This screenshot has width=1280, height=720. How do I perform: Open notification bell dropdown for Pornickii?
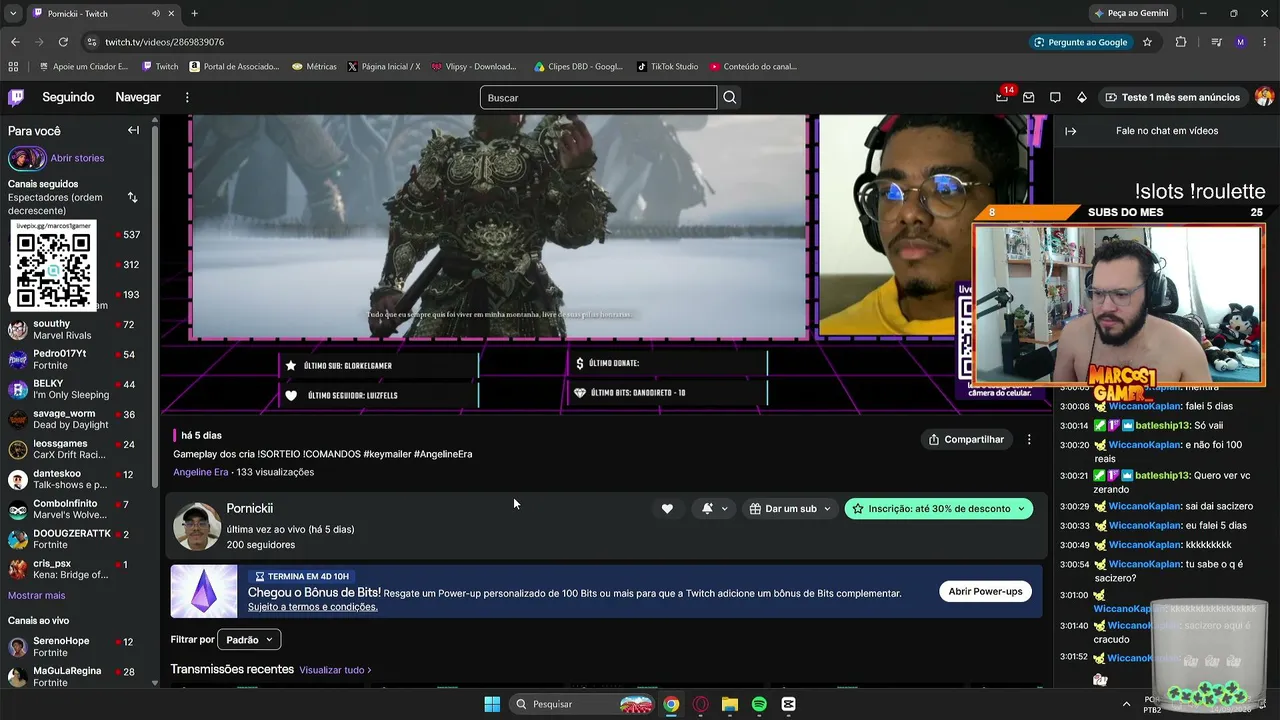714,509
